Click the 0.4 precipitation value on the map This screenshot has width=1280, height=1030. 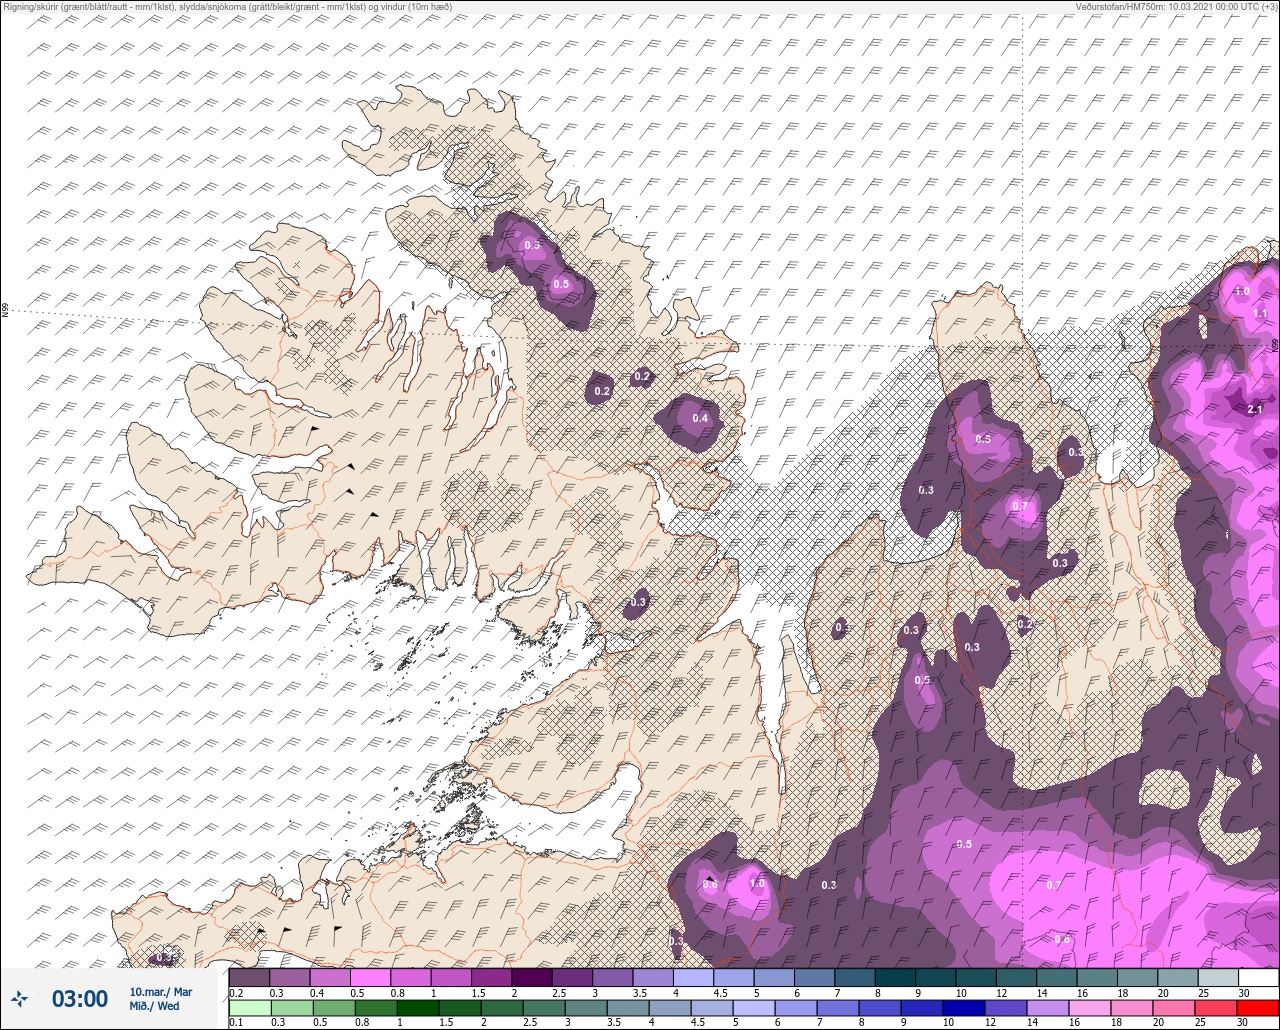pyautogui.click(x=700, y=418)
